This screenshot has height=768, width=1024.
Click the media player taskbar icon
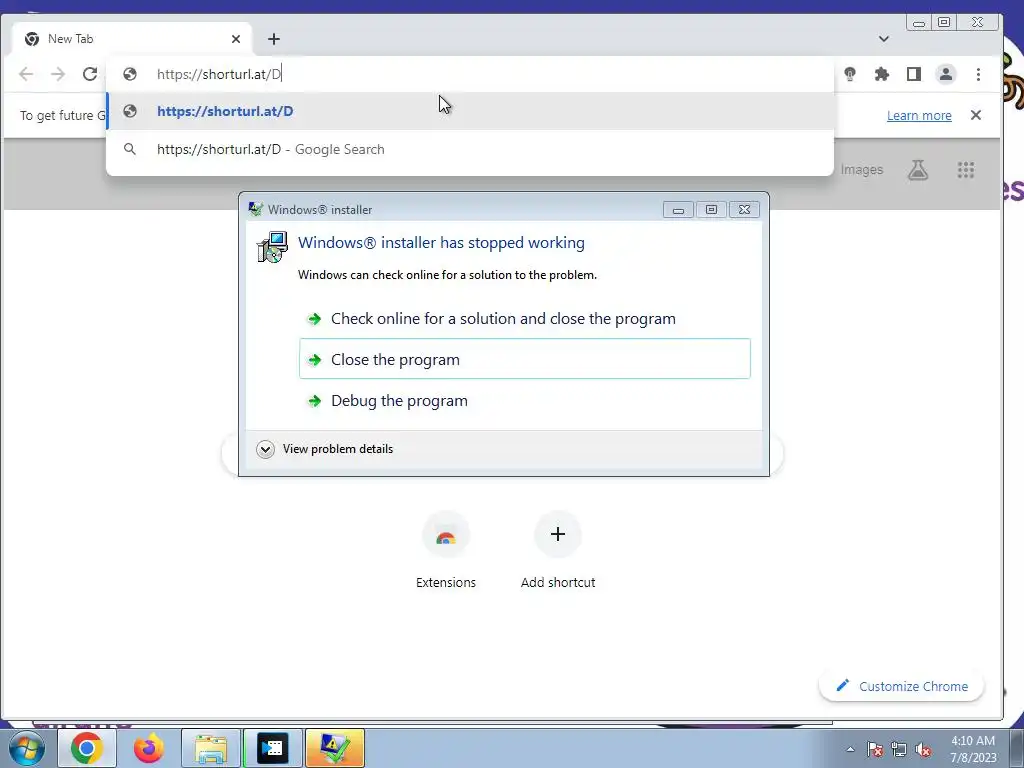coord(273,748)
